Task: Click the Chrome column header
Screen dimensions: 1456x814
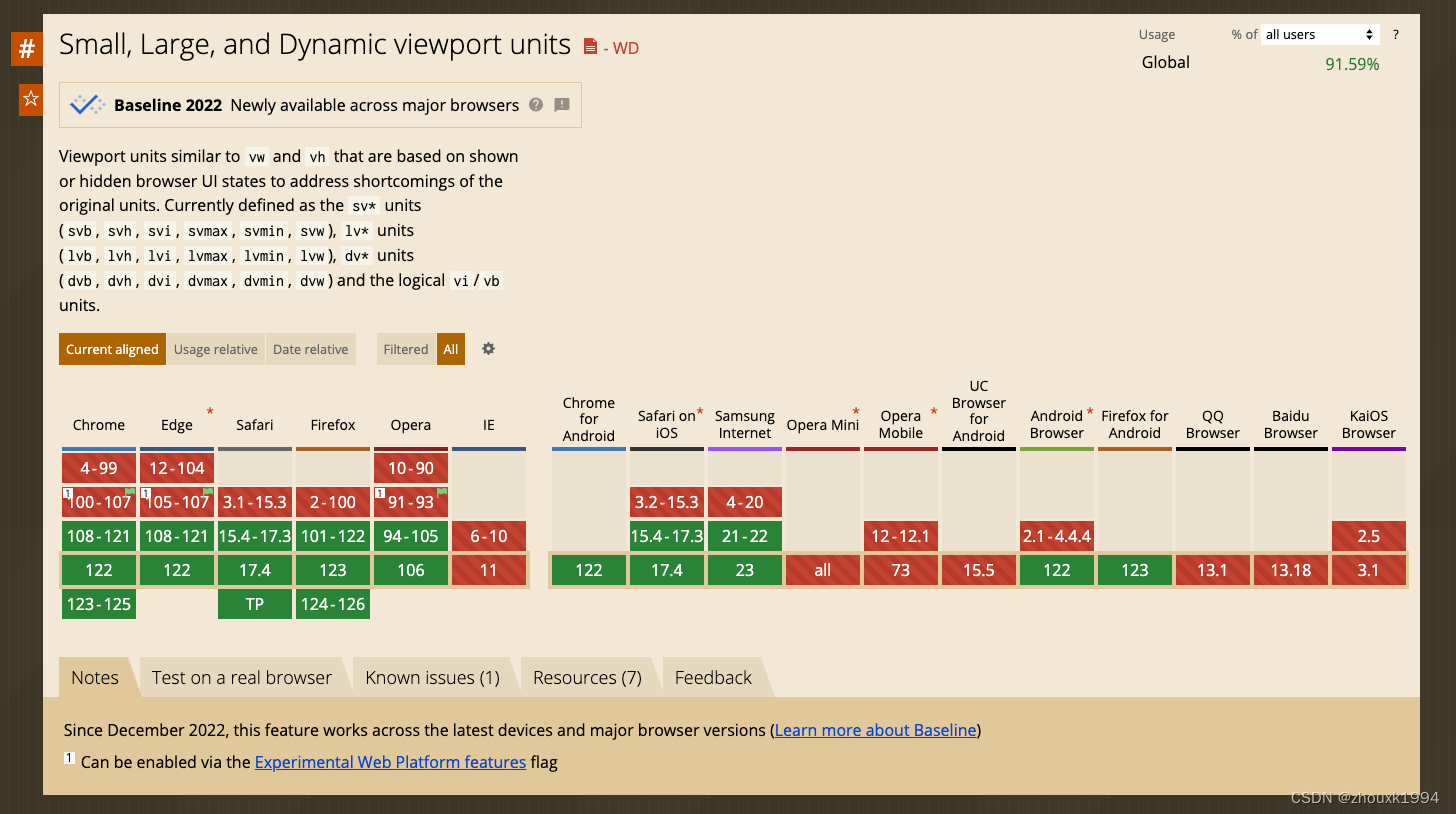Action: tap(99, 425)
